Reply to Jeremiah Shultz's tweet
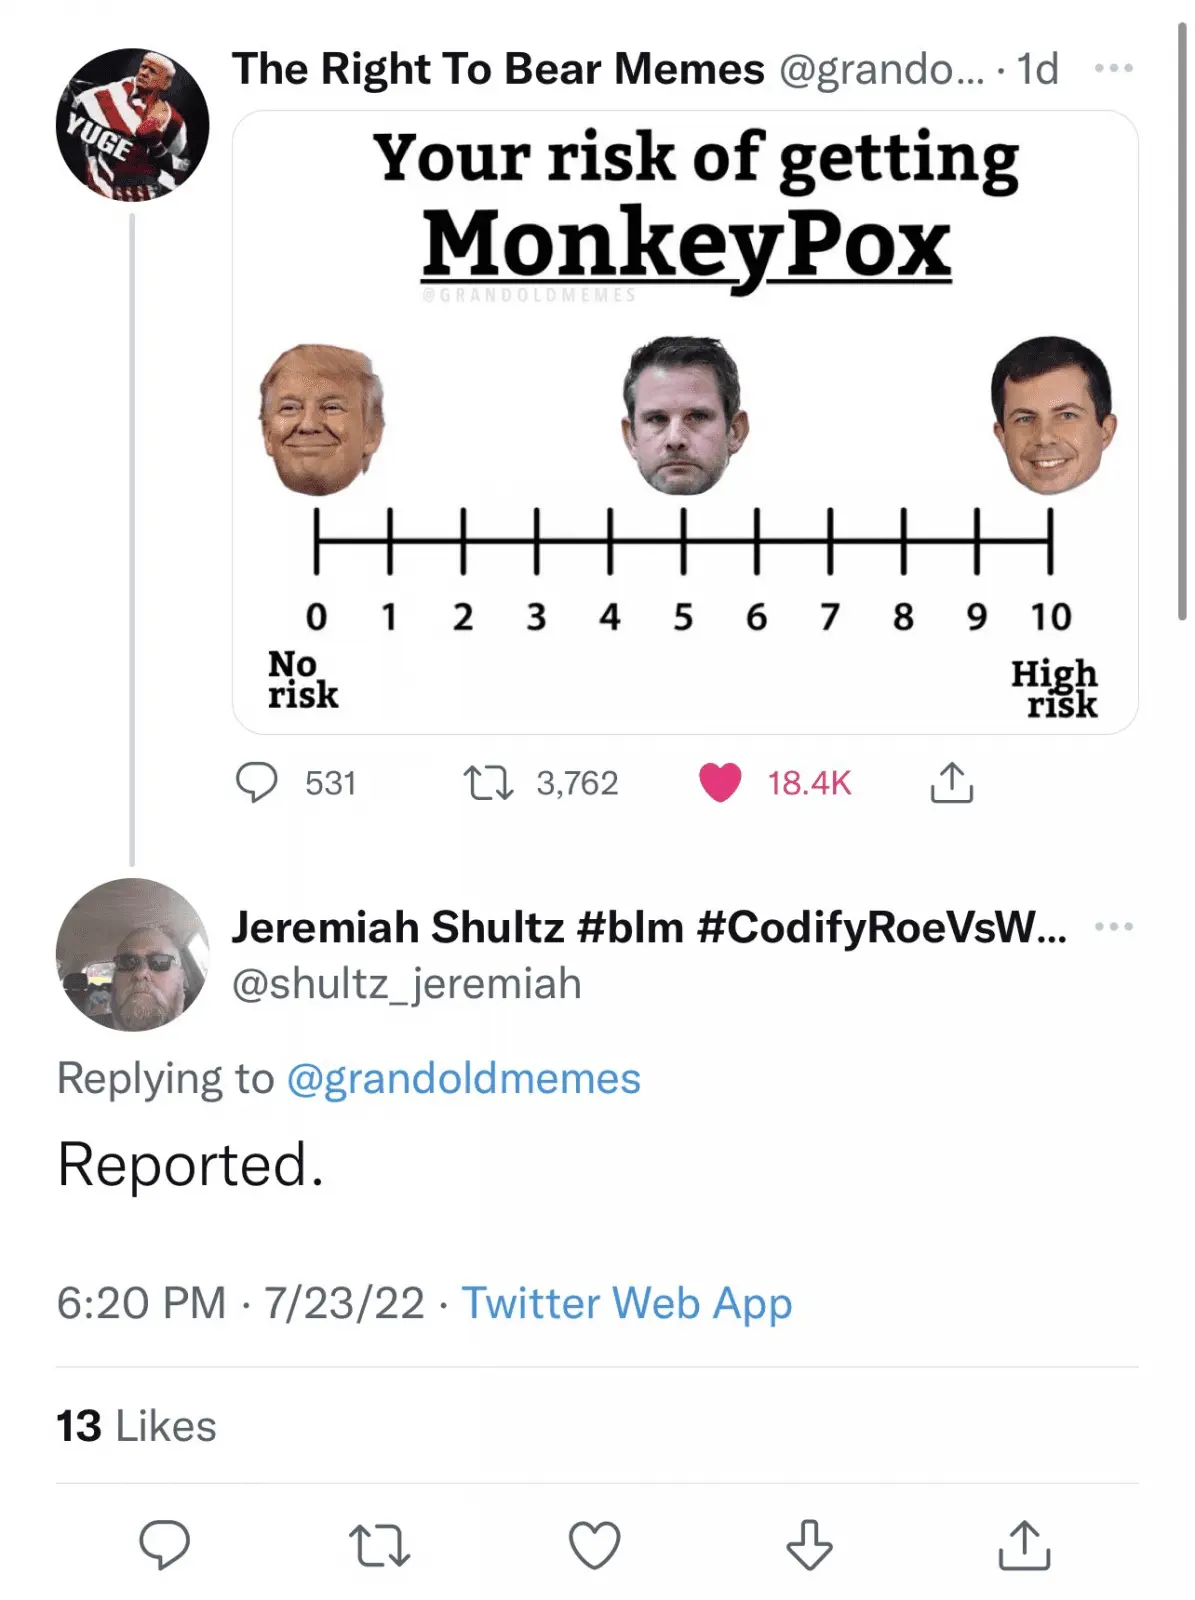1195x1600 pixels. click(x=164, y=1544)
